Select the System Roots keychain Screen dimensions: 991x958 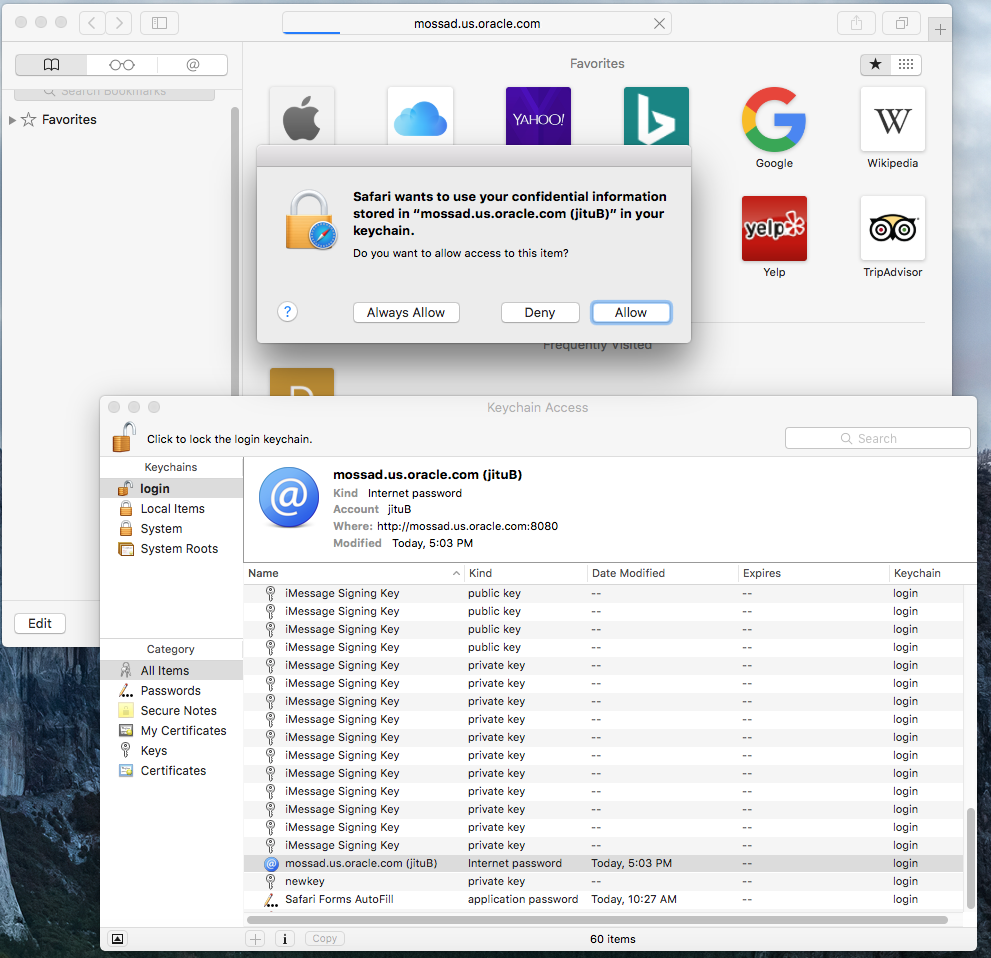[178, 549]
